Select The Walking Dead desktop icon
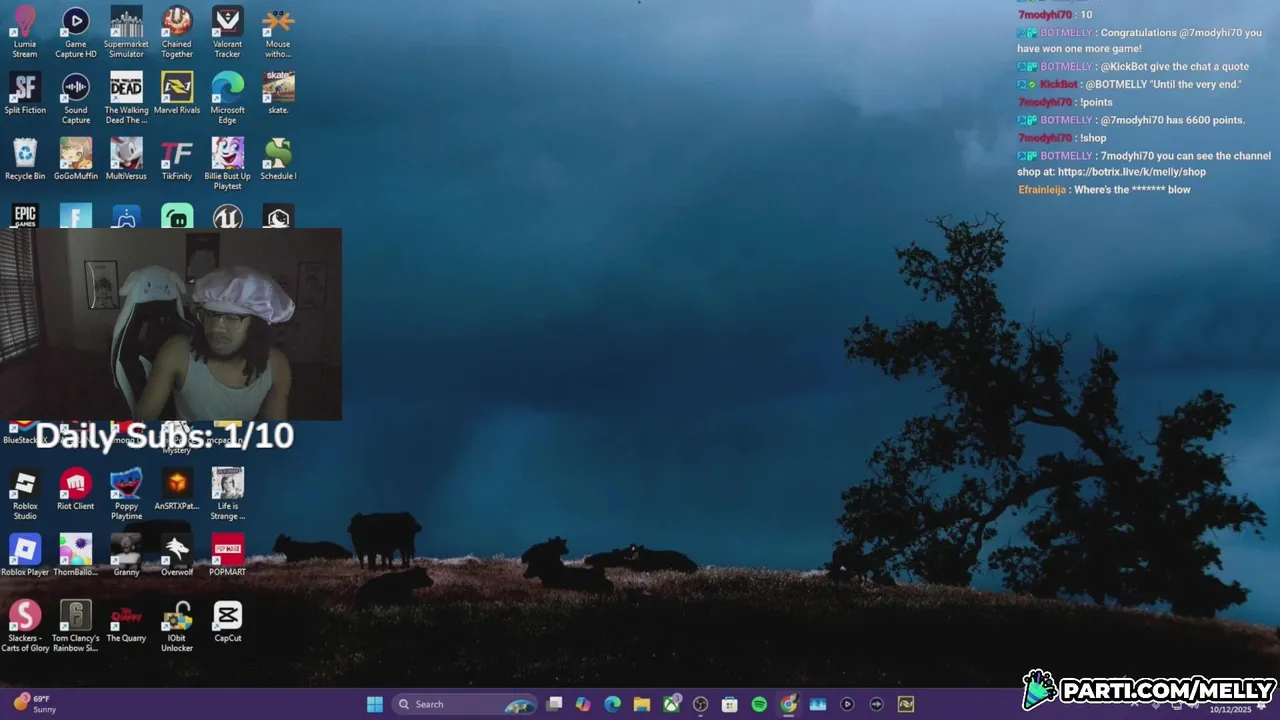 pyautogui.click(x=126, y=98)
